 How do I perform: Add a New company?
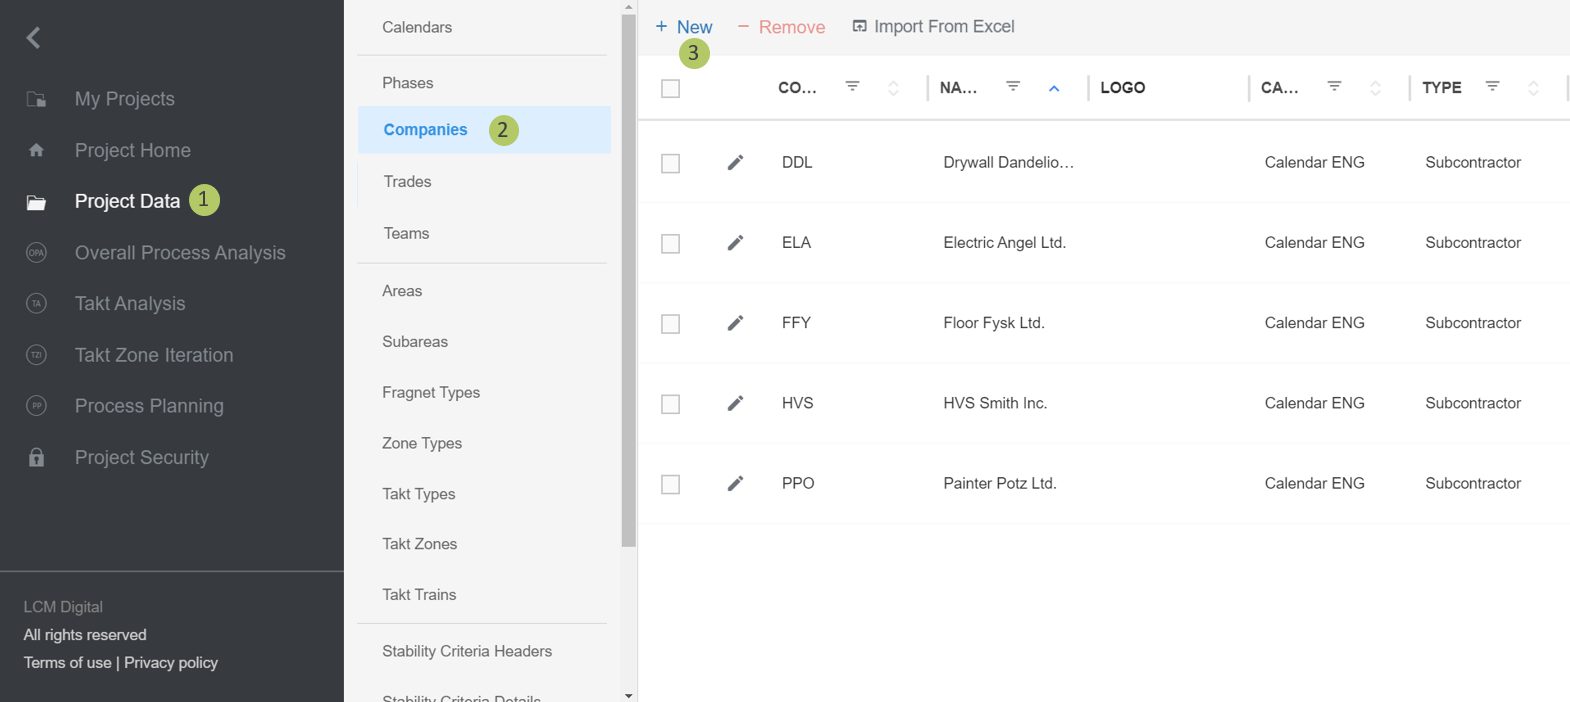(x=684, y=27)
